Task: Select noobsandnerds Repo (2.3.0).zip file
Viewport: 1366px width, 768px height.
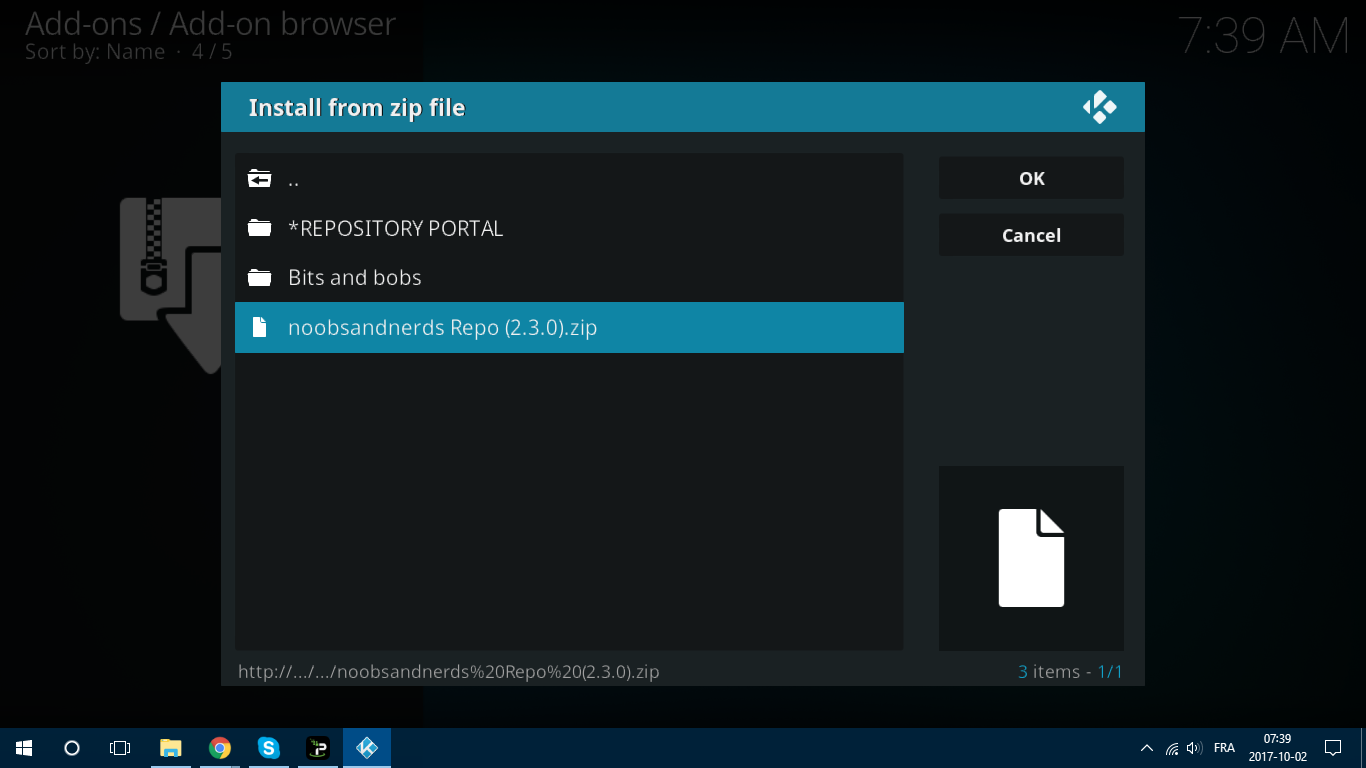Action: coord(442,327)
